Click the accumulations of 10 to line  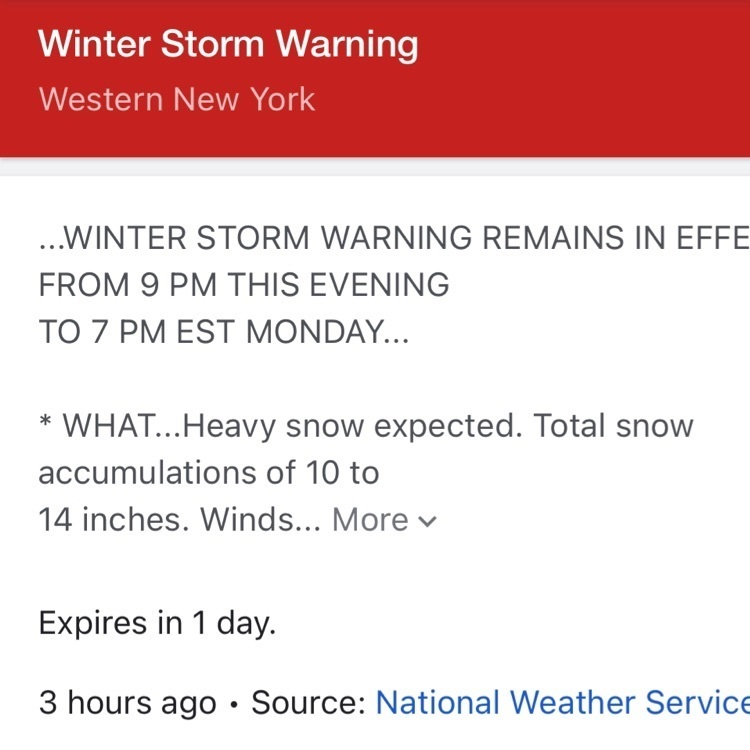click(208, 472)
